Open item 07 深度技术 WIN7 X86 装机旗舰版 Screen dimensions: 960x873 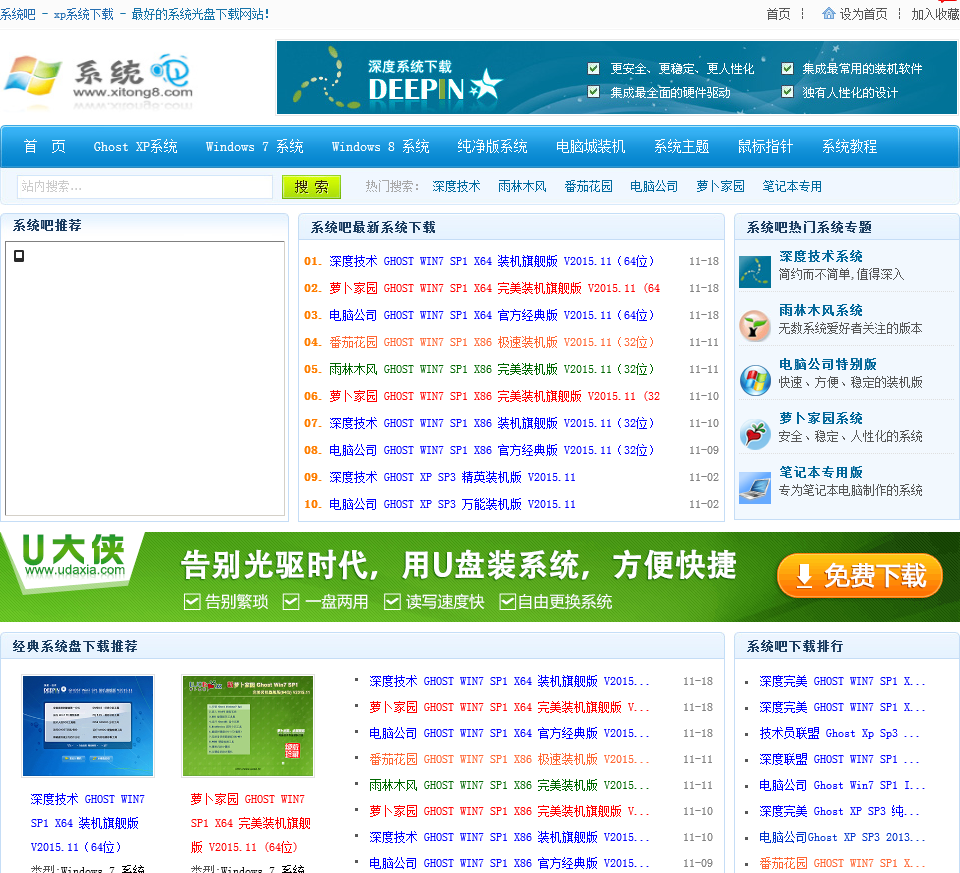coord(492,423)
